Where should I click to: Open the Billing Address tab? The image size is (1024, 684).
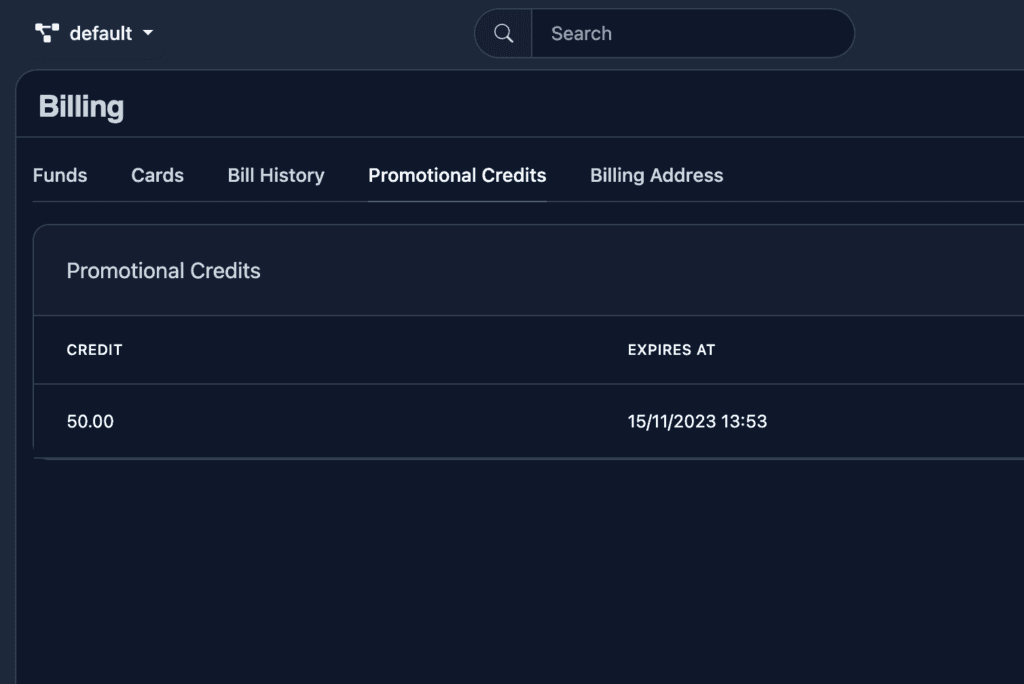pos(656,175)
